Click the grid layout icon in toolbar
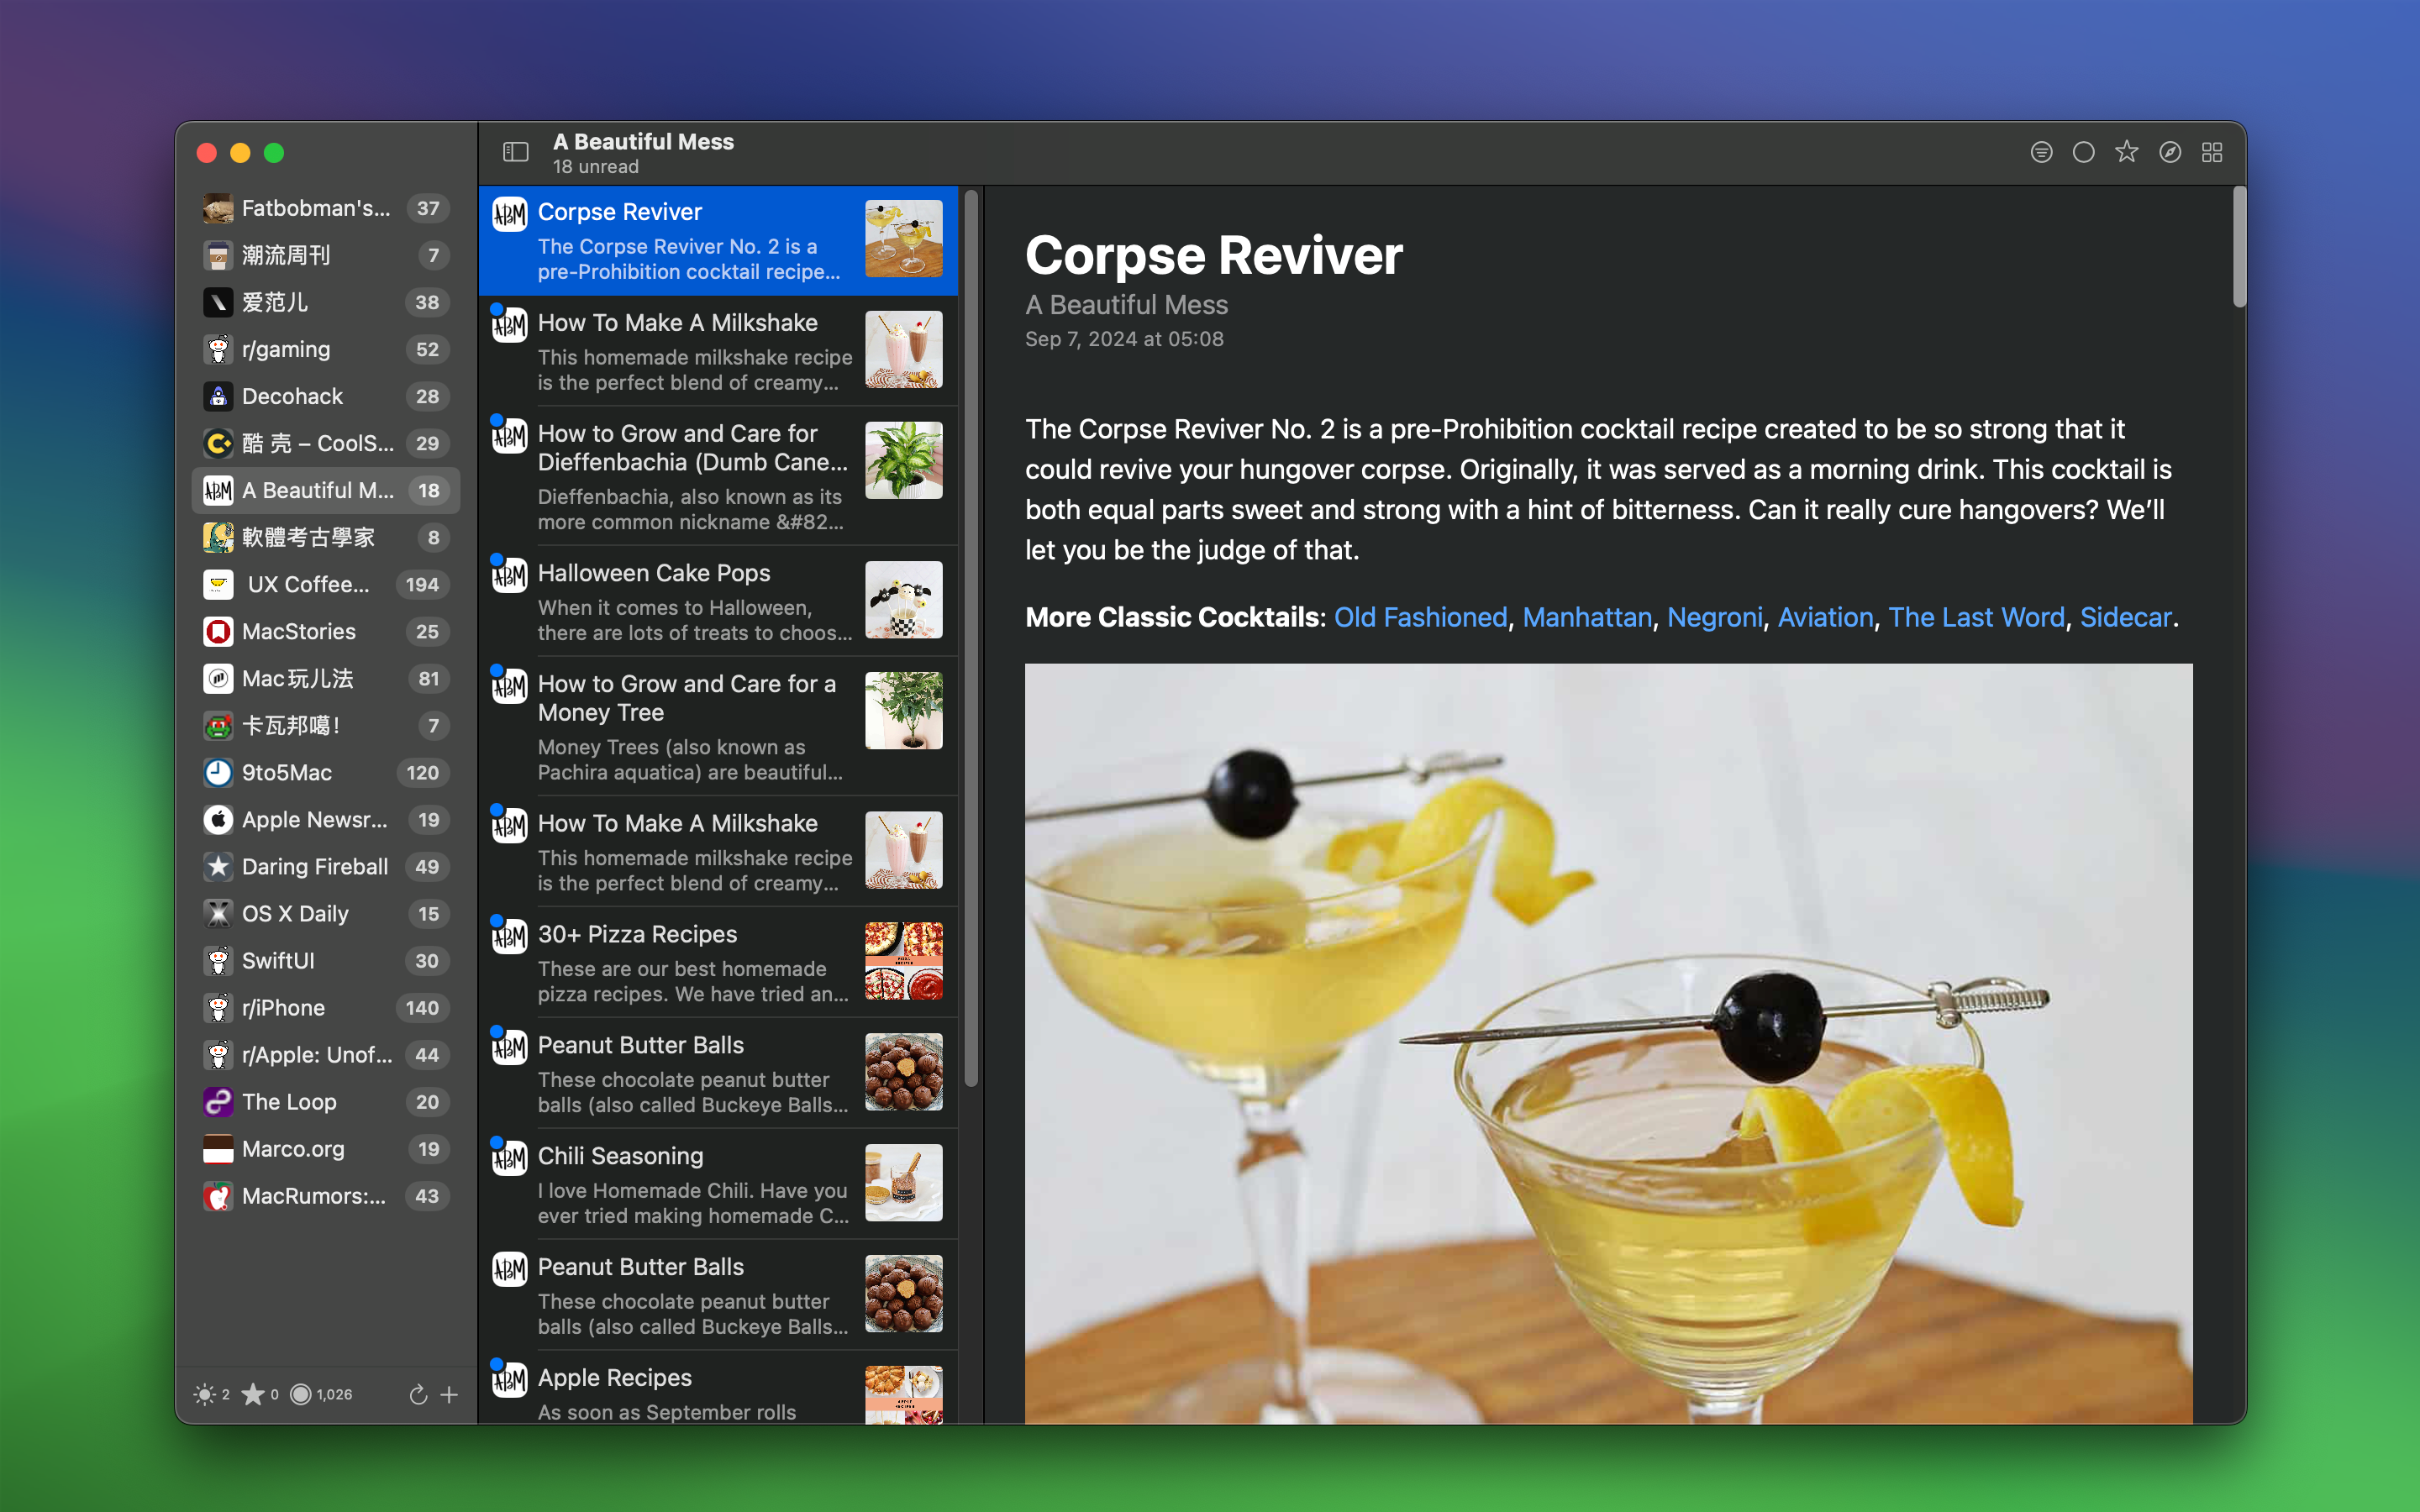Image resolution: width=2420 pixels, height=1512 pixels. coord(2212,152)
